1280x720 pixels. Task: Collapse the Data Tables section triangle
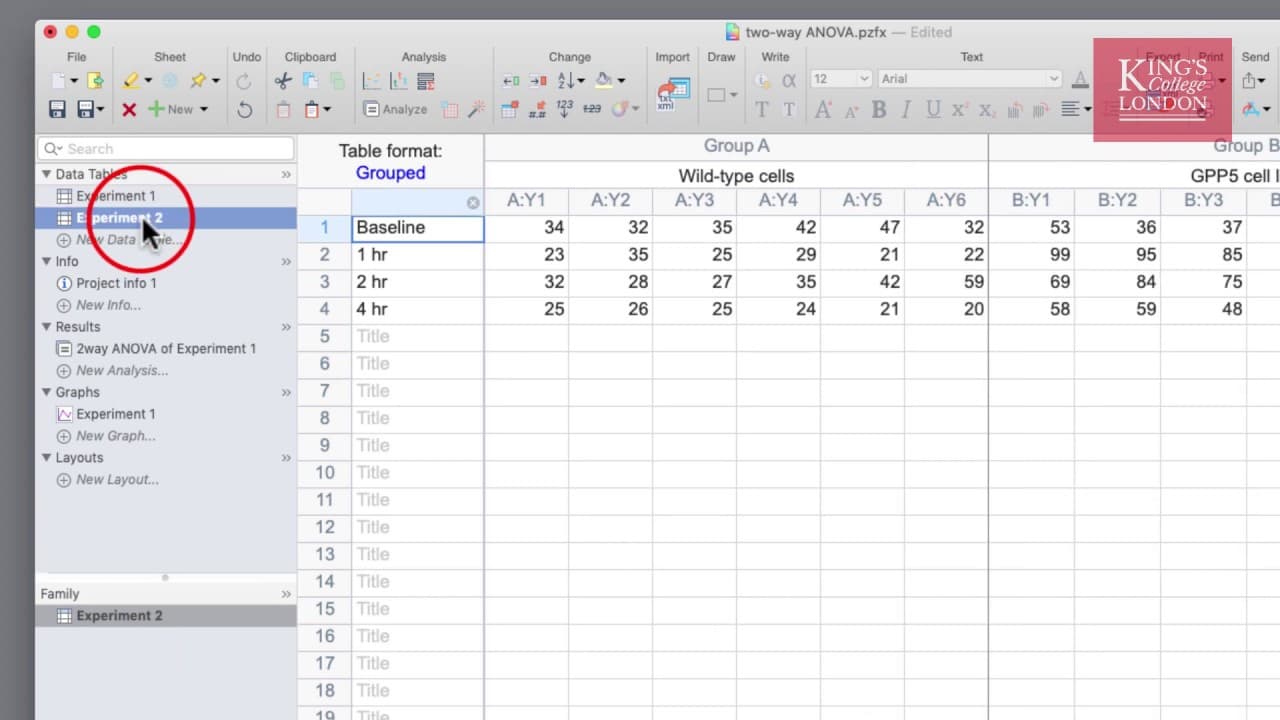[x=46, y=174]
